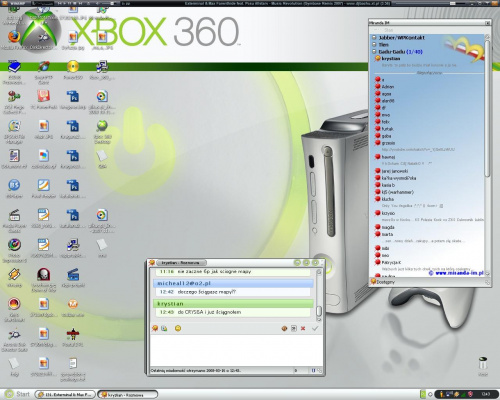The image size is (500, 400).
Task: Click the system tray clock
Action: (x=486, y=394)
